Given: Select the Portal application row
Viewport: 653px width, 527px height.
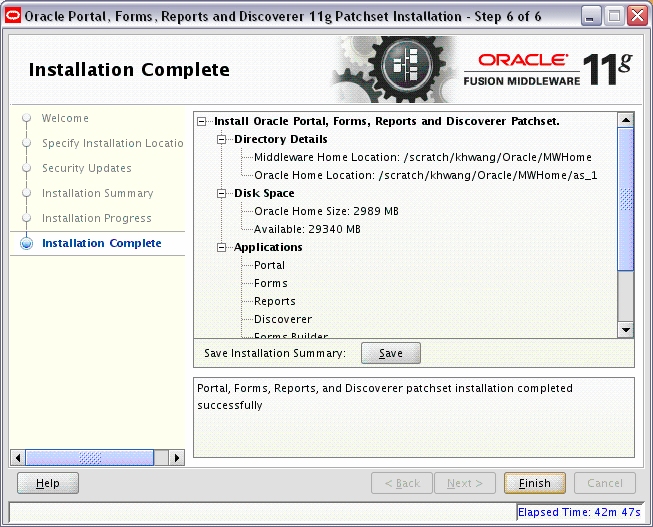Looking at the screenshot, I should pyautogui.click(x=269, y=265).
